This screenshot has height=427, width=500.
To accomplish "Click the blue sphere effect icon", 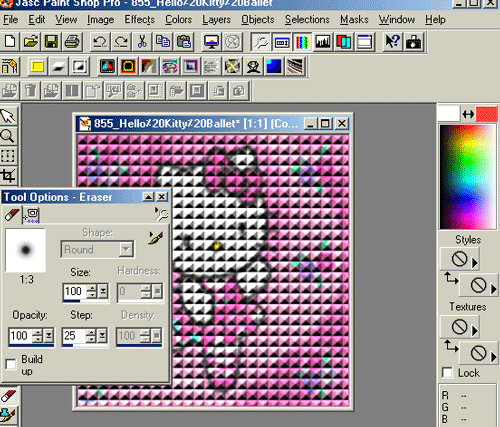I will pos(274,66).
